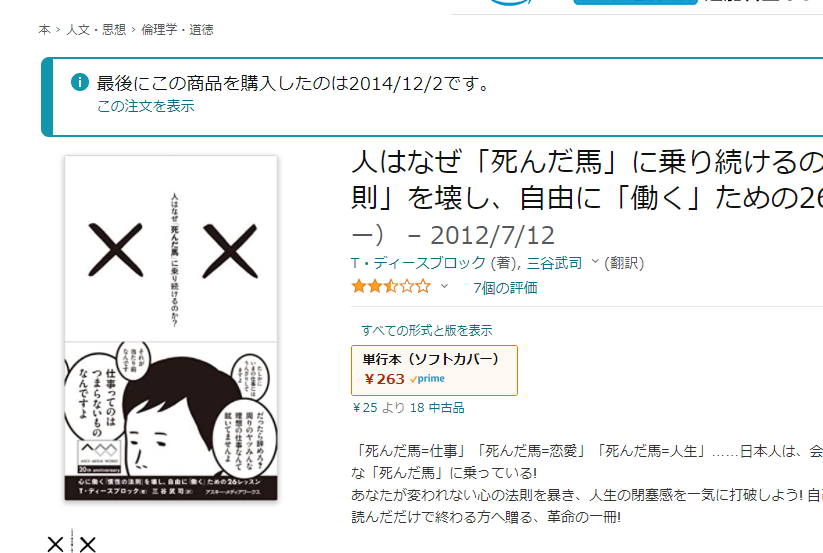Open the star rating graphic
This screenshot has width=823, height=553.
coord(391,286)
